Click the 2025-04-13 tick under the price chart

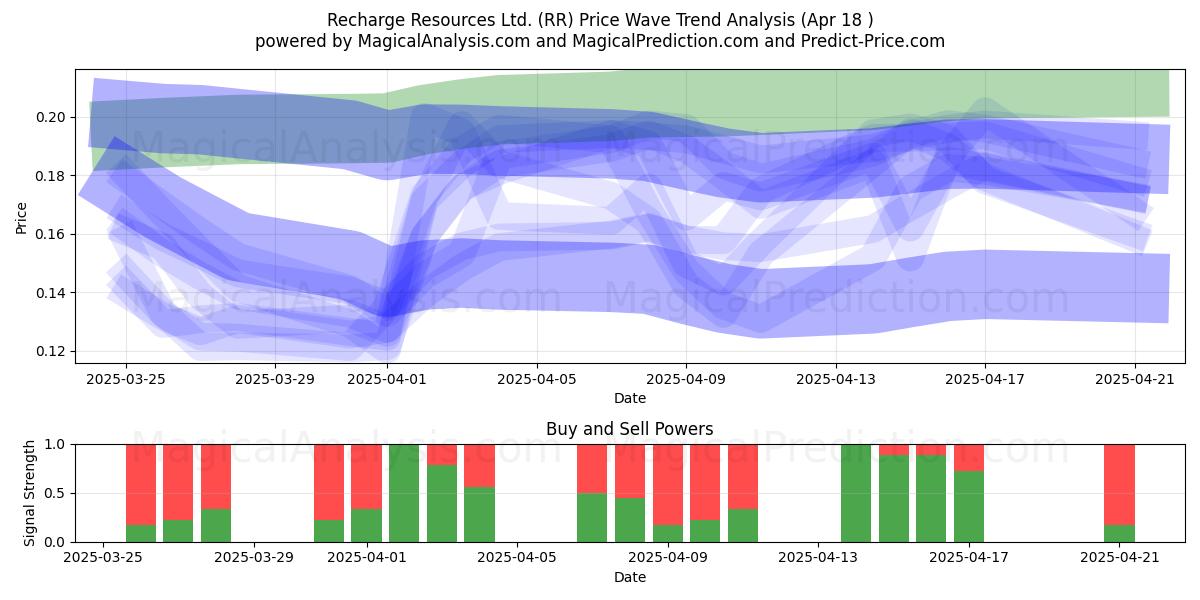(x=836, y=379)
